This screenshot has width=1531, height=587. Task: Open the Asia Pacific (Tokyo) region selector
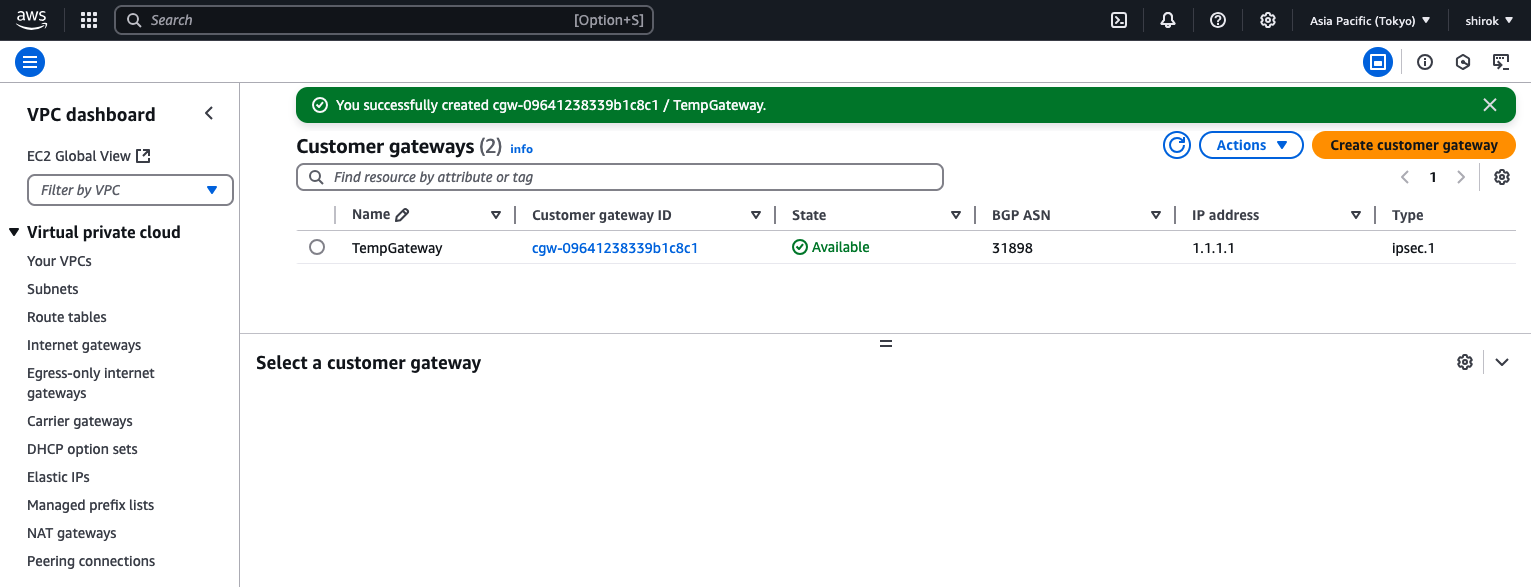(1369, 20)
